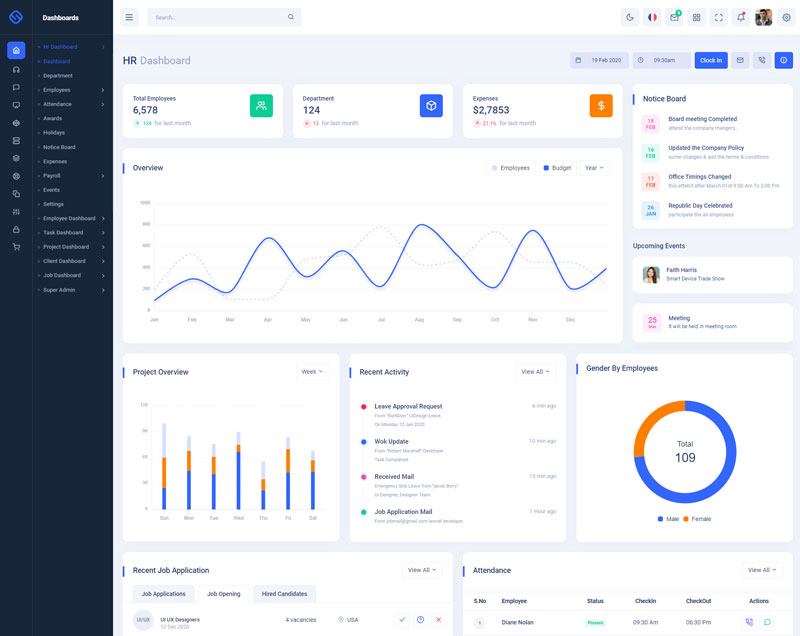This screenshot has height=636, width=800.
Task: Toggle fullscreen mode in the header
Action: (x=719, y=17)
